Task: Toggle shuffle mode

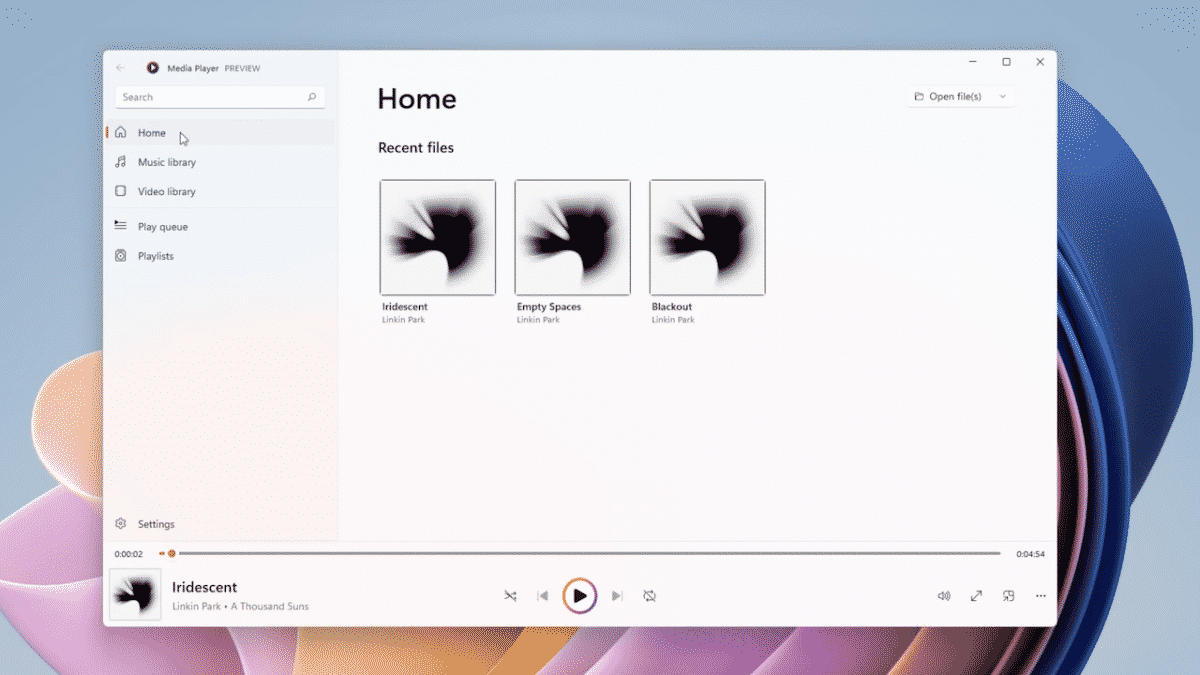Action: click(510, 596)
